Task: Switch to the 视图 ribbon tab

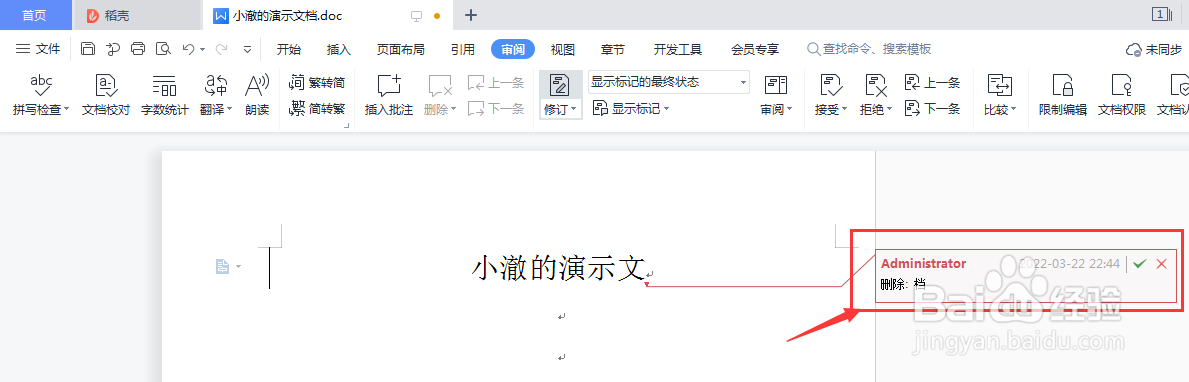Action: coord(563,49)
